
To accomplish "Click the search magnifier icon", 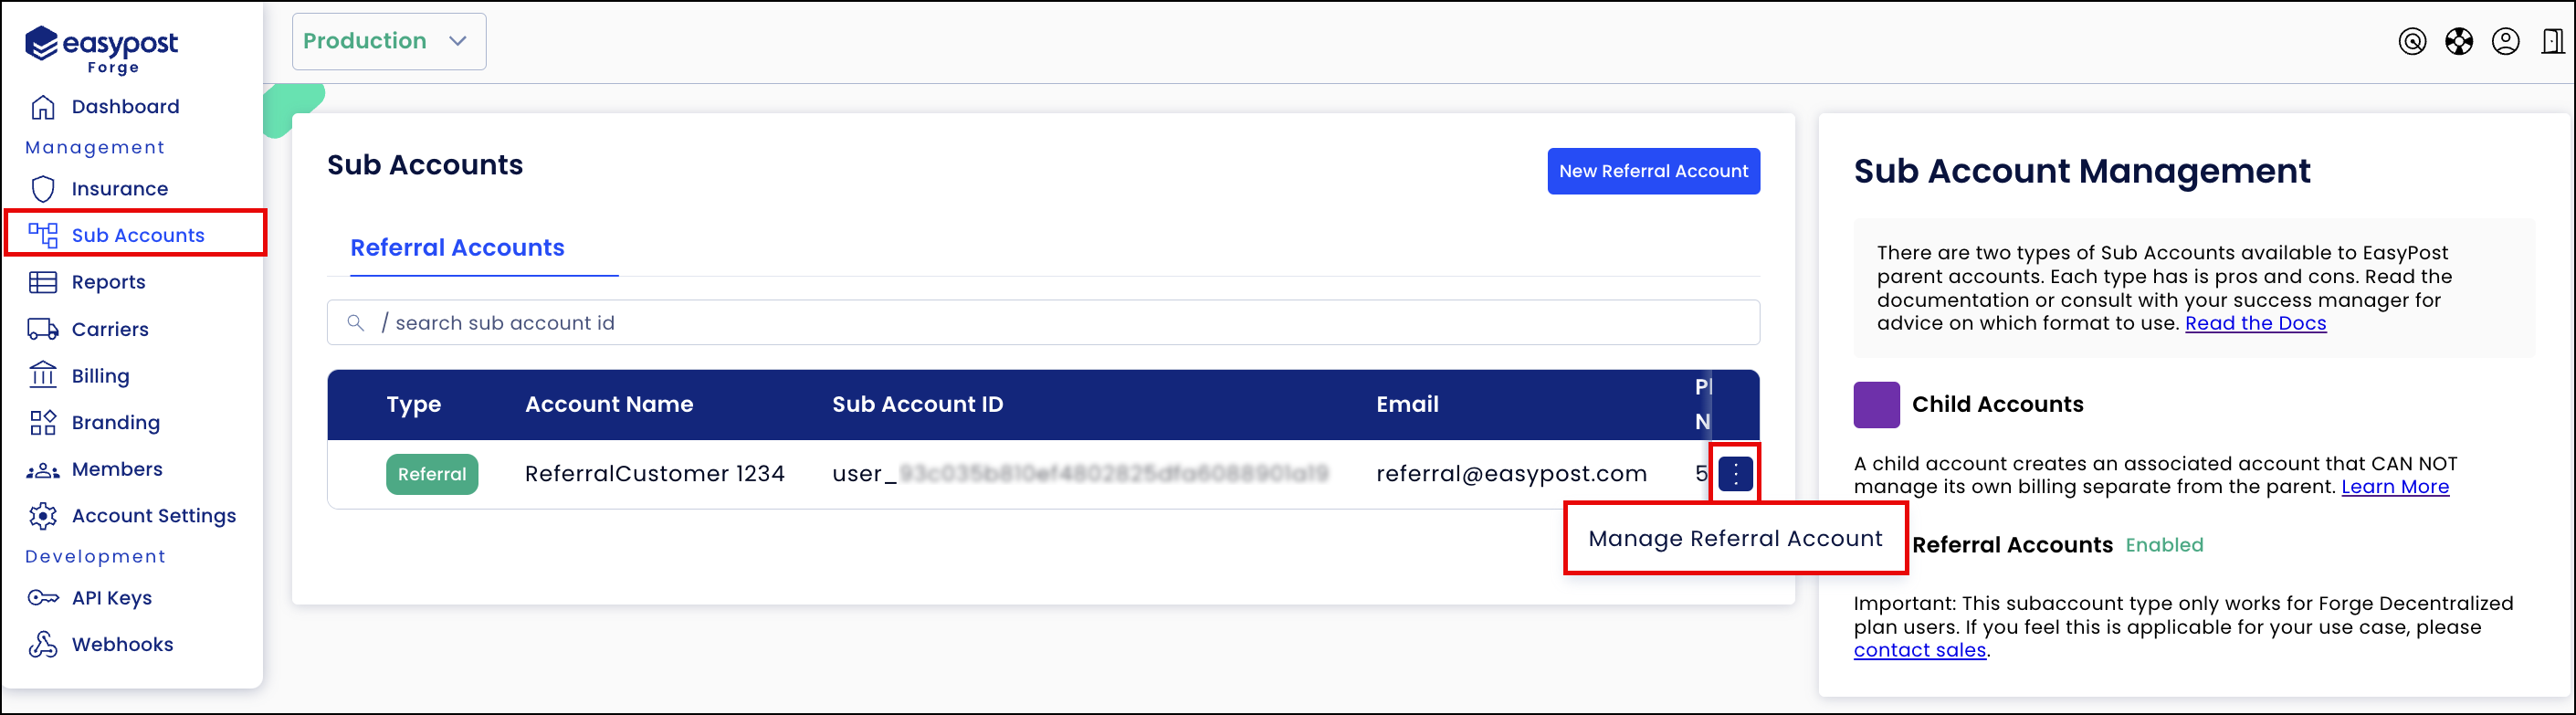I will [x=355, y=323].
